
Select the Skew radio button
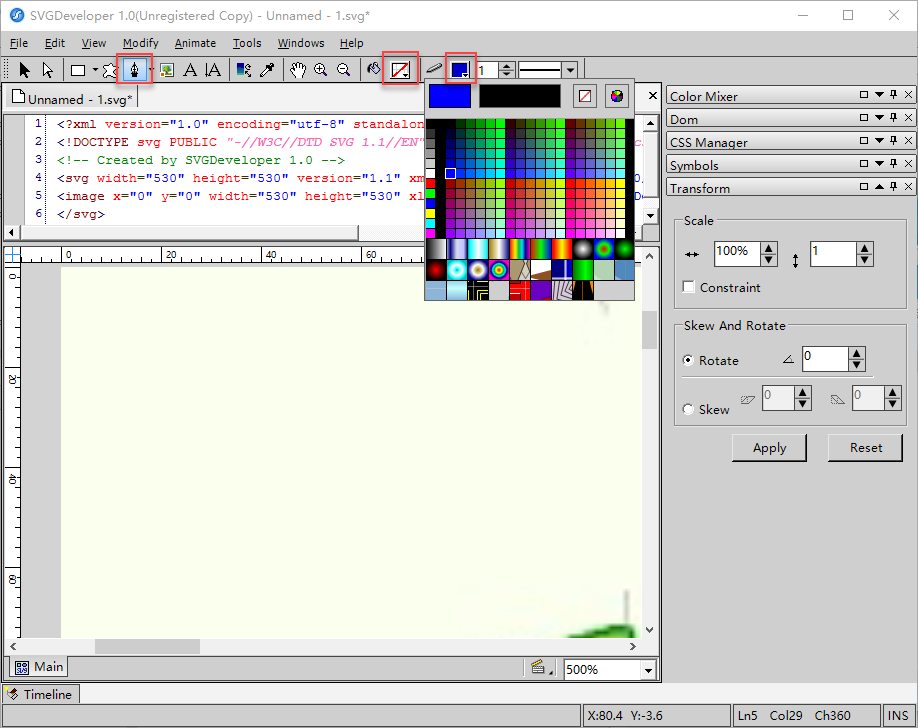[688, 409]
